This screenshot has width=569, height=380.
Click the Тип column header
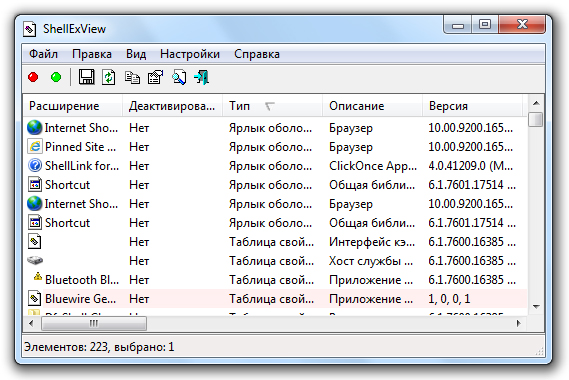273,106
